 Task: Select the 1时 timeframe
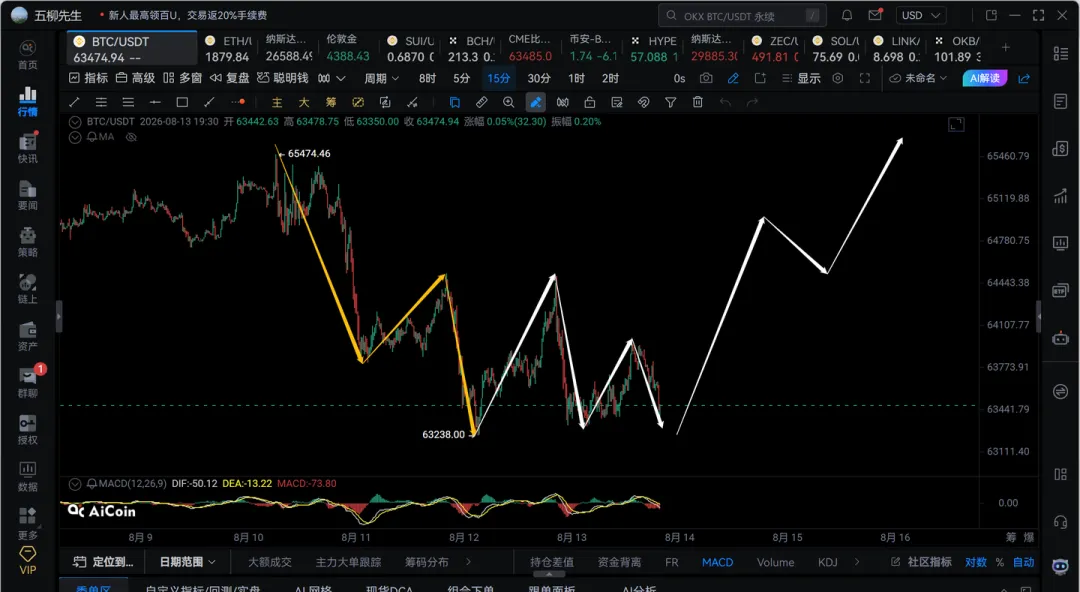tap(577, 79)
